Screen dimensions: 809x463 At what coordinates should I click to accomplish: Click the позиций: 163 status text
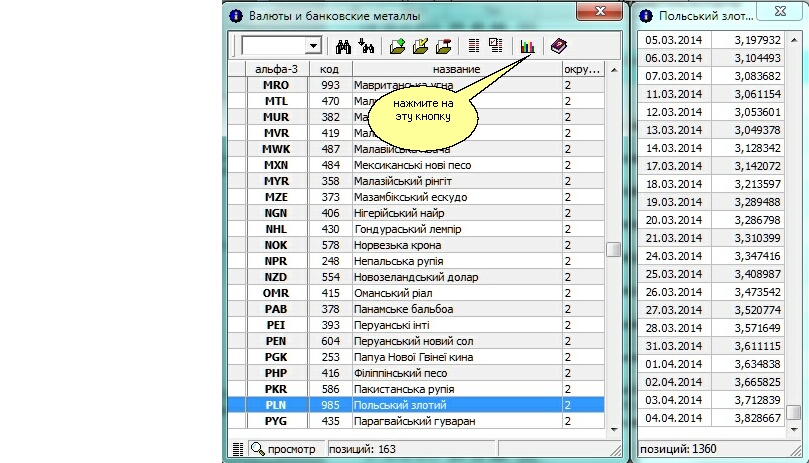pos(362,449)
